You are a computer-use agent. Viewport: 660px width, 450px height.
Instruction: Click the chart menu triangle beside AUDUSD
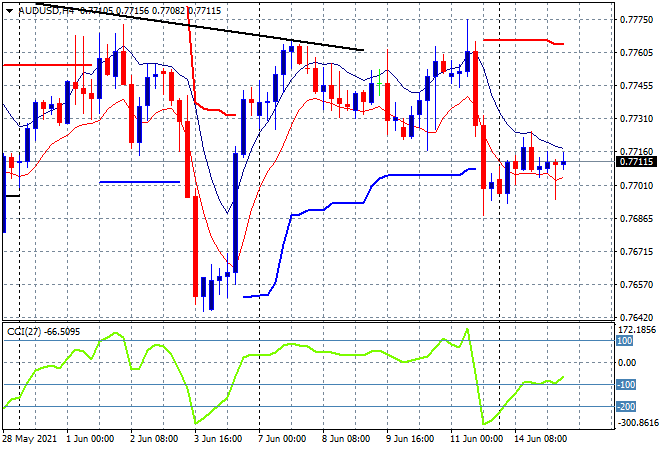[x=10, y=11]
